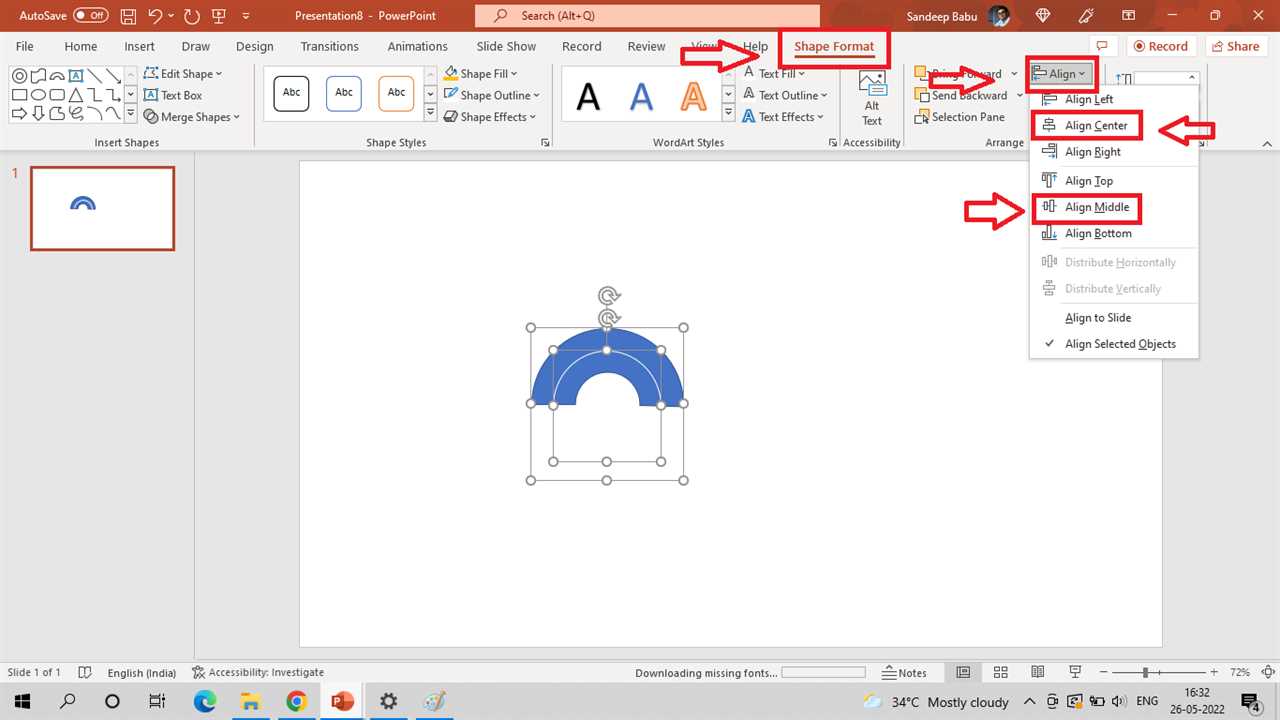The width and height of the screenshot is (1280, 720).
Task: Click the Alt Text icon
Action: (872, 98)
